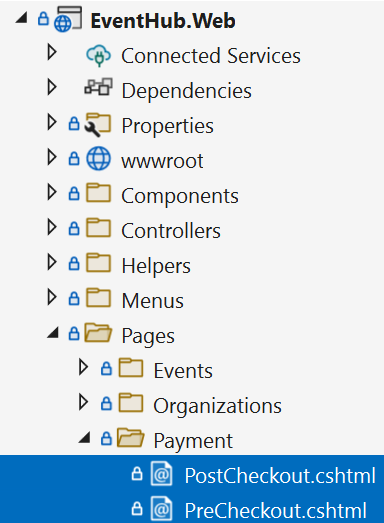Collapse the Pages folder
This screenshot has height=523, width=384.
[53, 333]
